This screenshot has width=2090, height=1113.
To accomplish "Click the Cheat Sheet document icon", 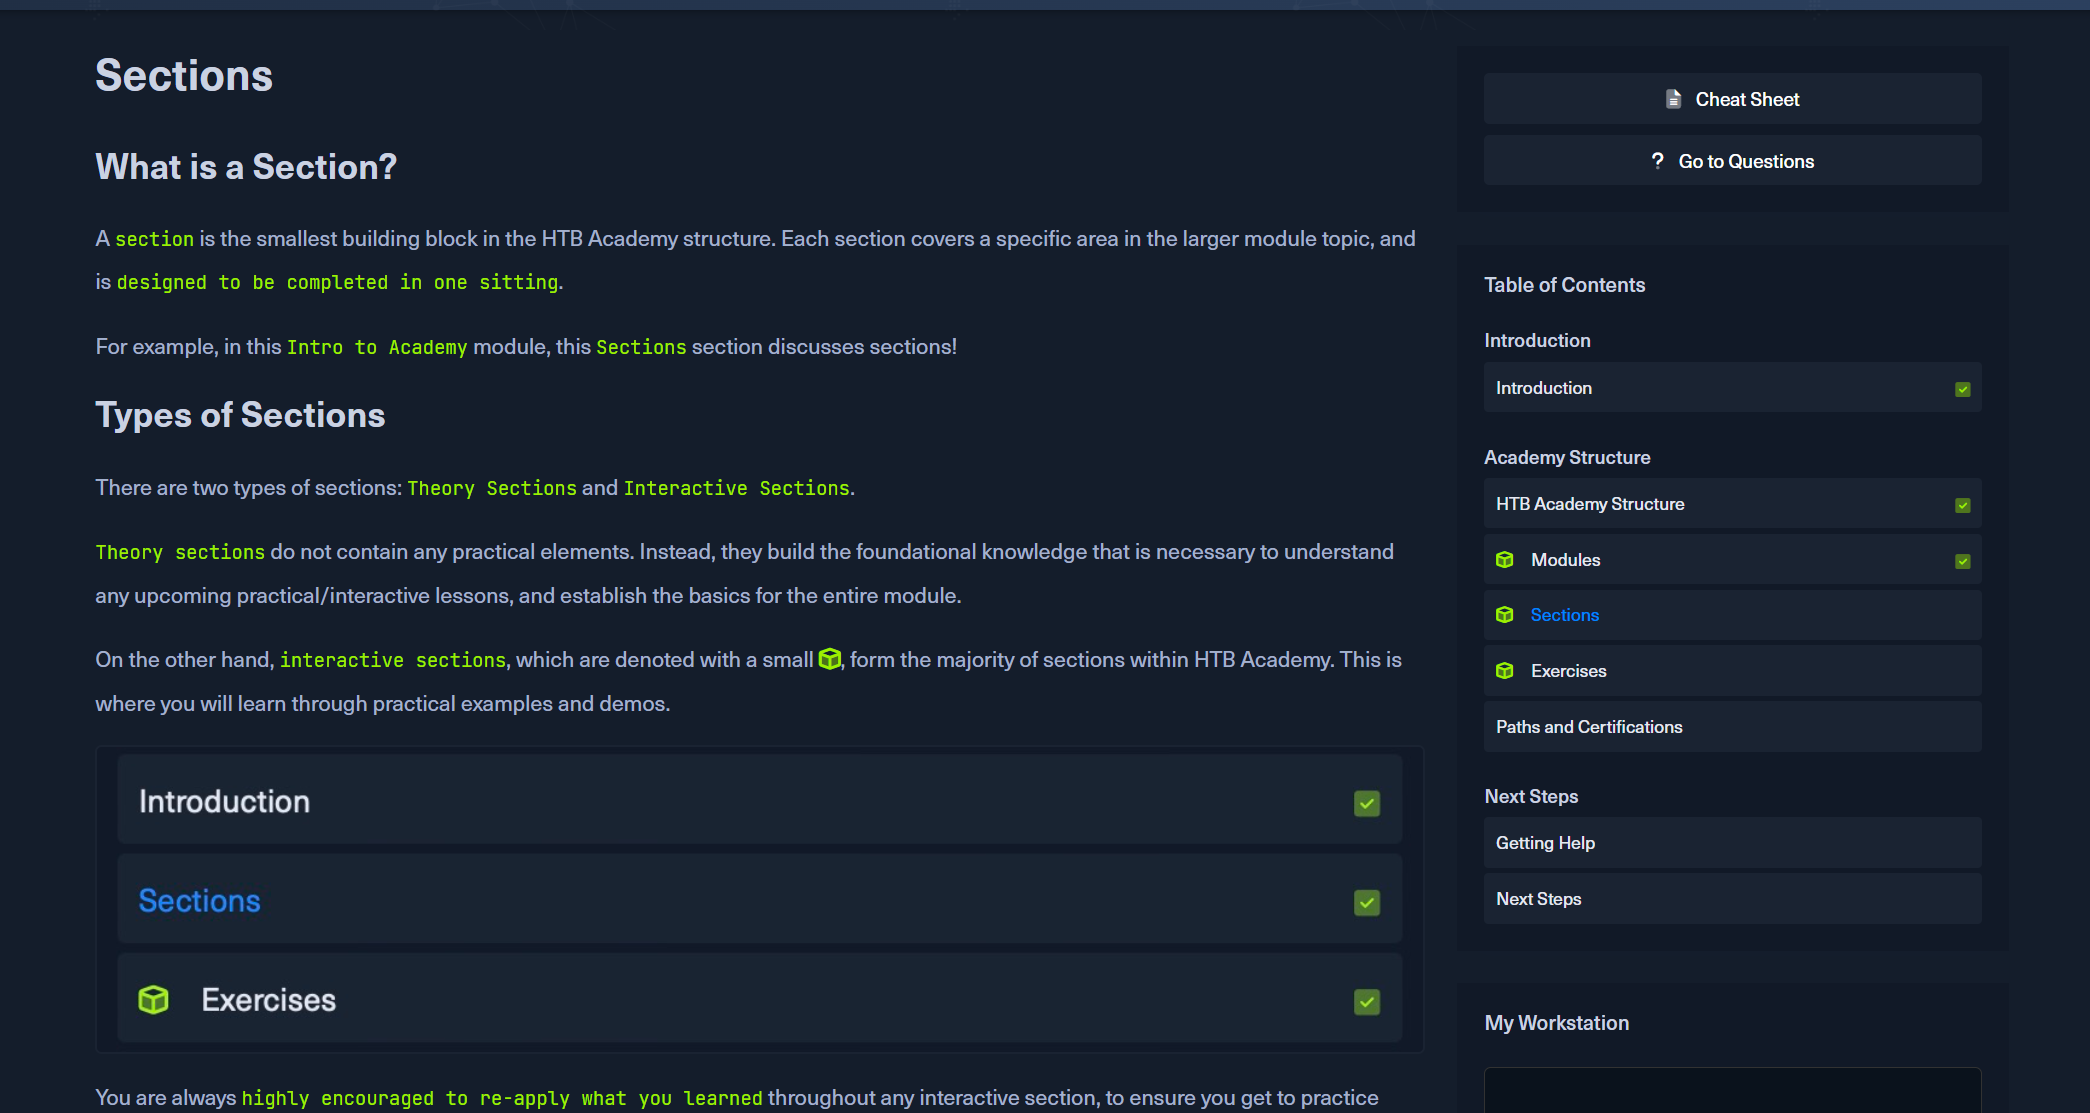I will point(1673,99).
